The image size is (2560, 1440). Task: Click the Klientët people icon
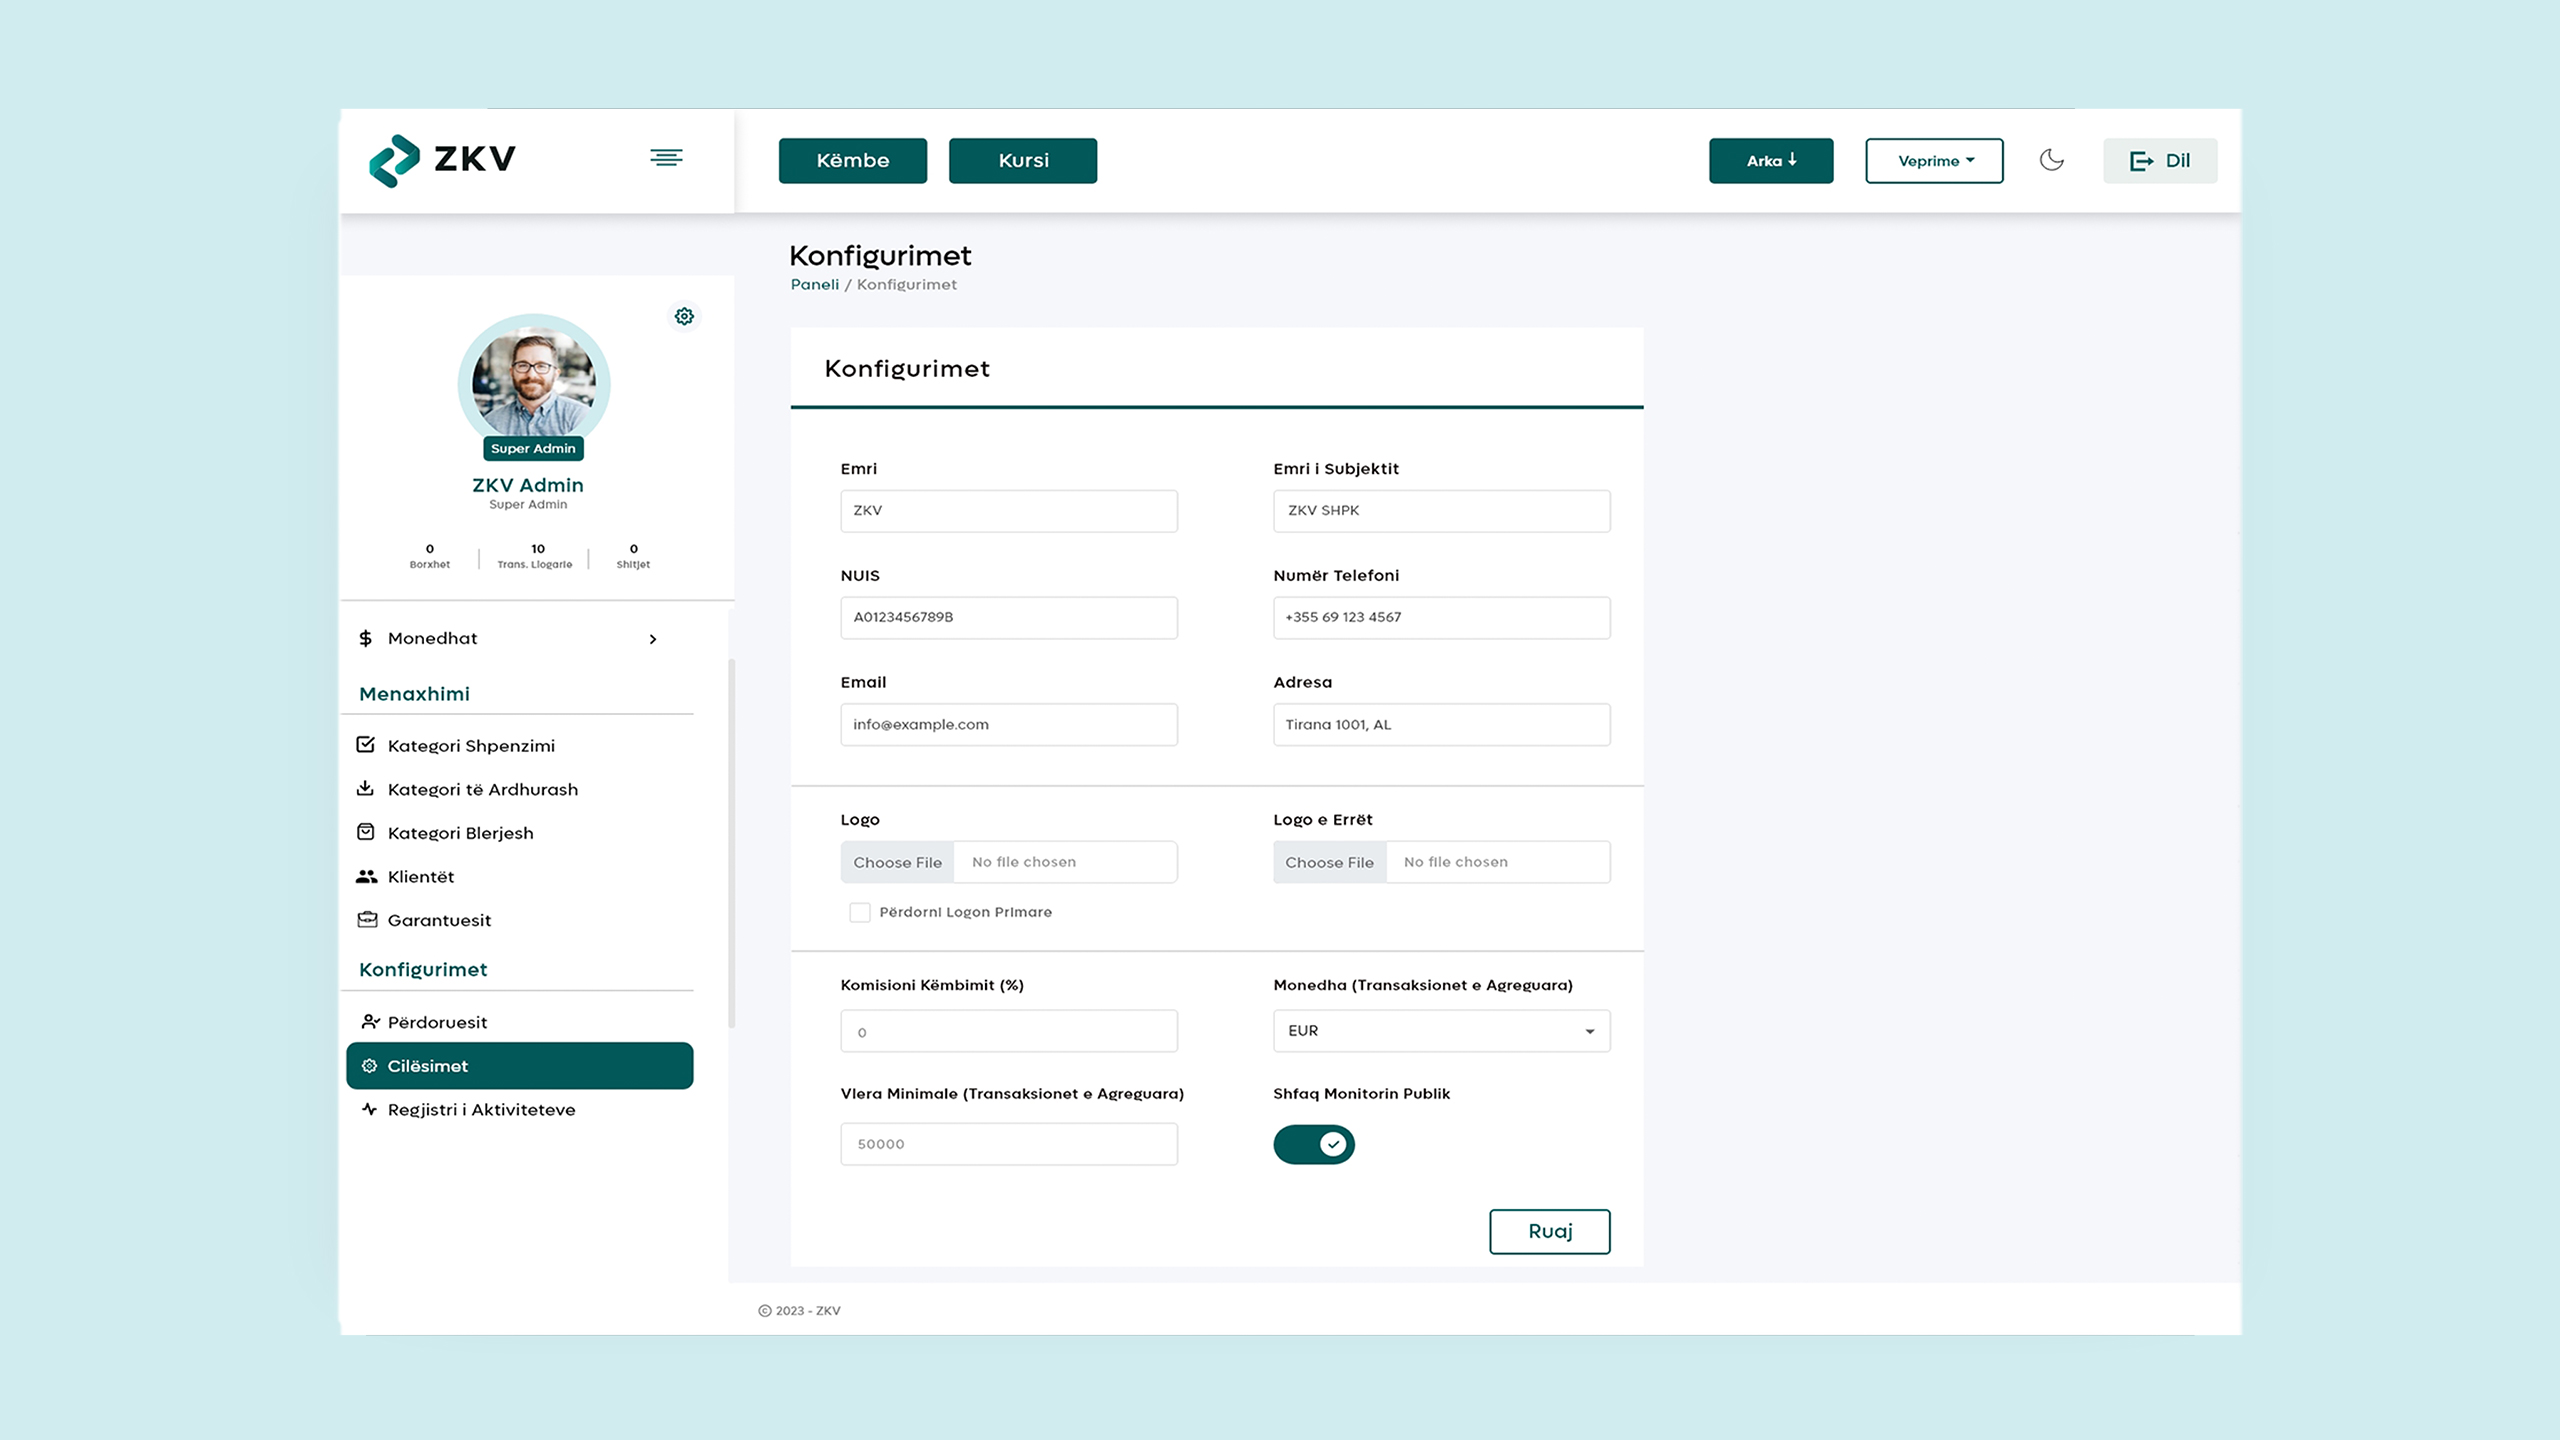tap(366, 877)
